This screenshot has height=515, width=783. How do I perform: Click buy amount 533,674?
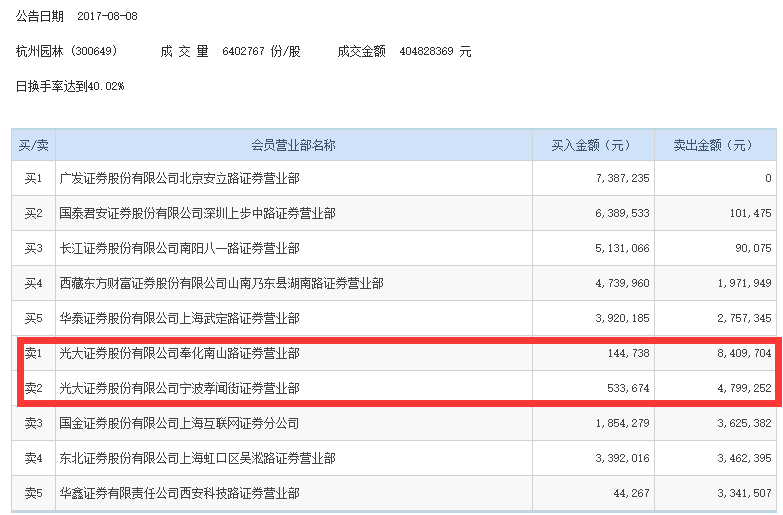(629, 388)
